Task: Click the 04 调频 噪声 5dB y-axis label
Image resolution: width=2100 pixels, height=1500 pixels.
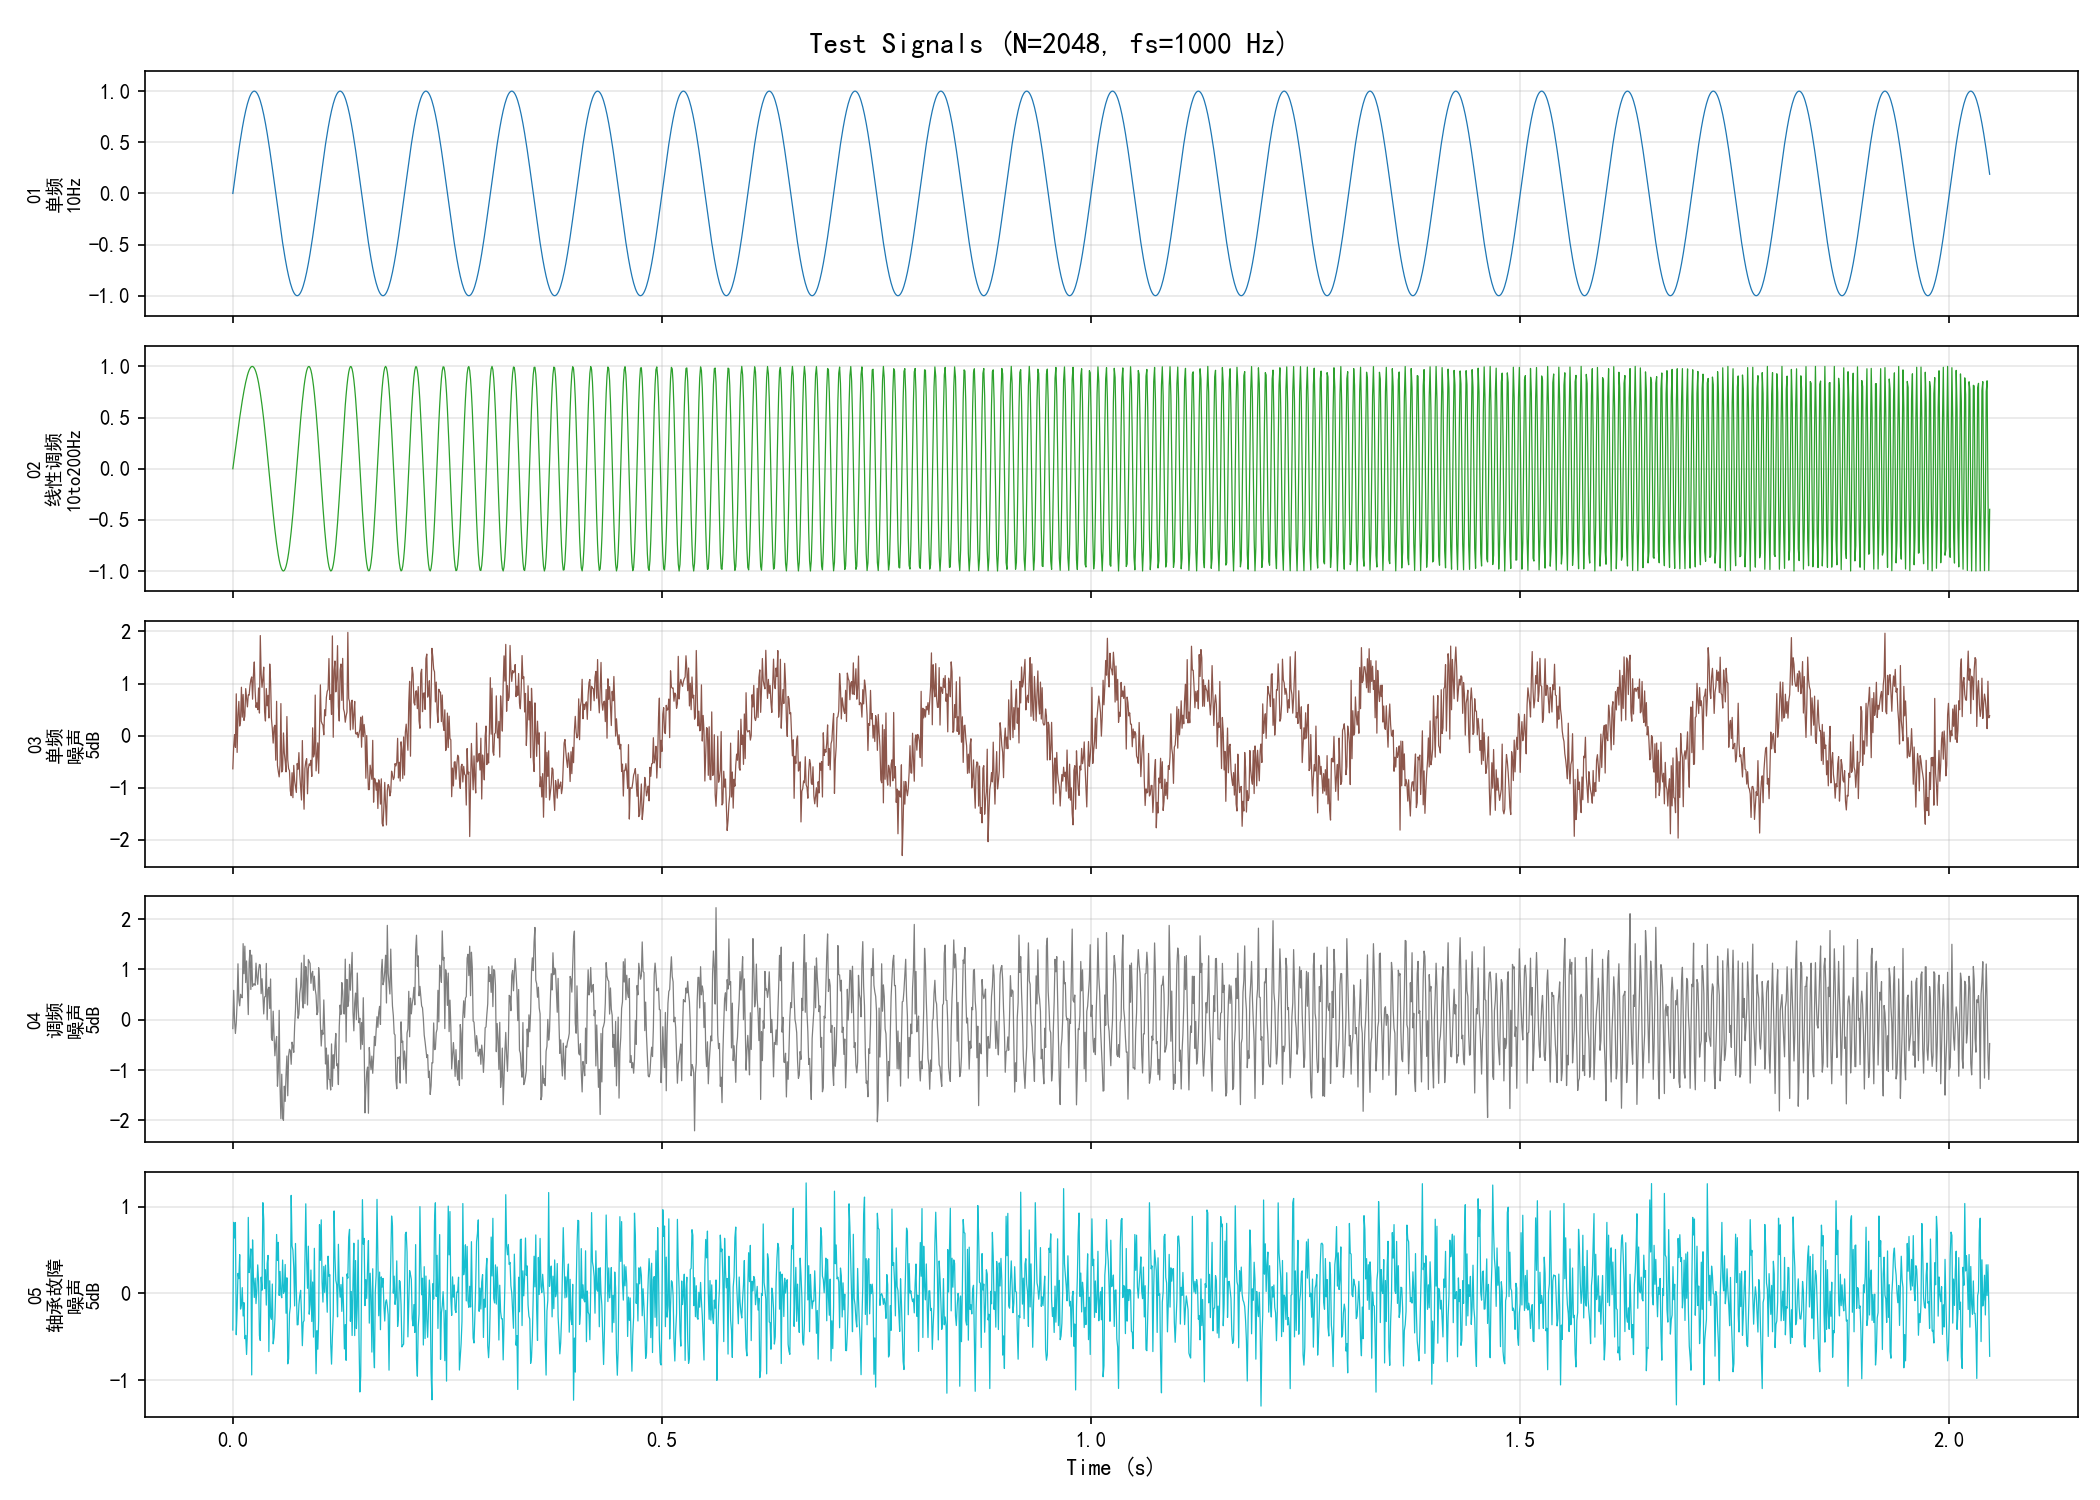Action: [64, 1020]
